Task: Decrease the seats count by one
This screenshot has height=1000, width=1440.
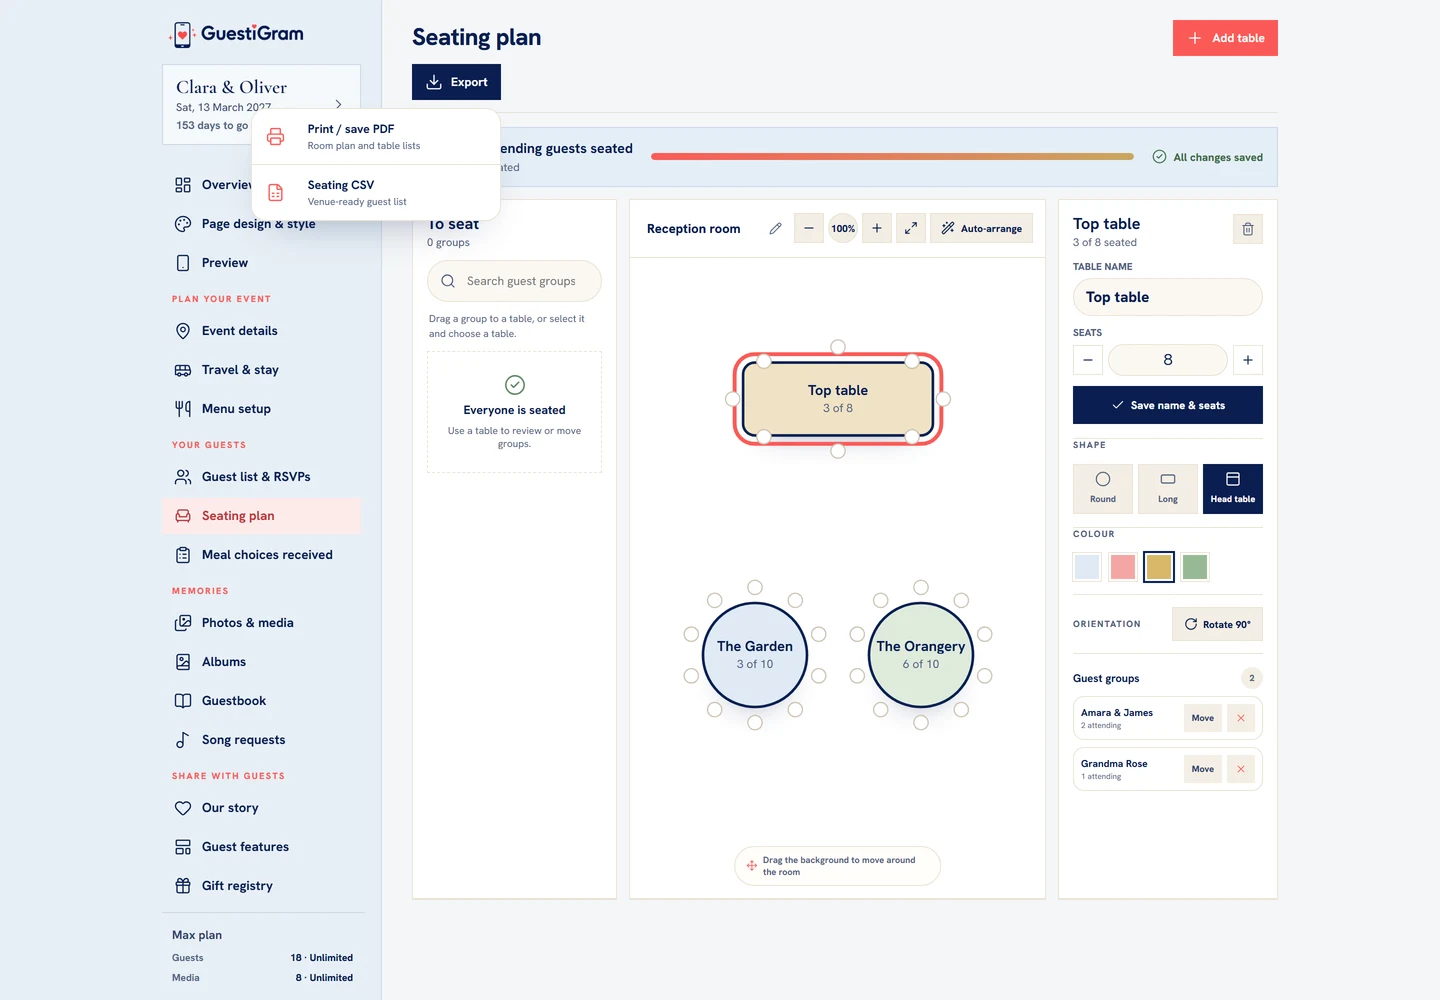Action: 1088,360
